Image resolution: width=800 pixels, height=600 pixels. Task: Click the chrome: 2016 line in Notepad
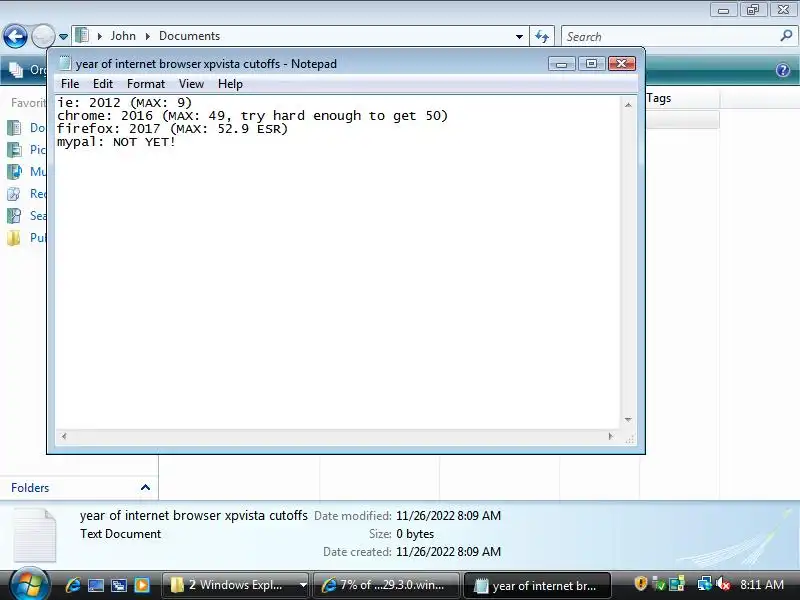[253, 116]
